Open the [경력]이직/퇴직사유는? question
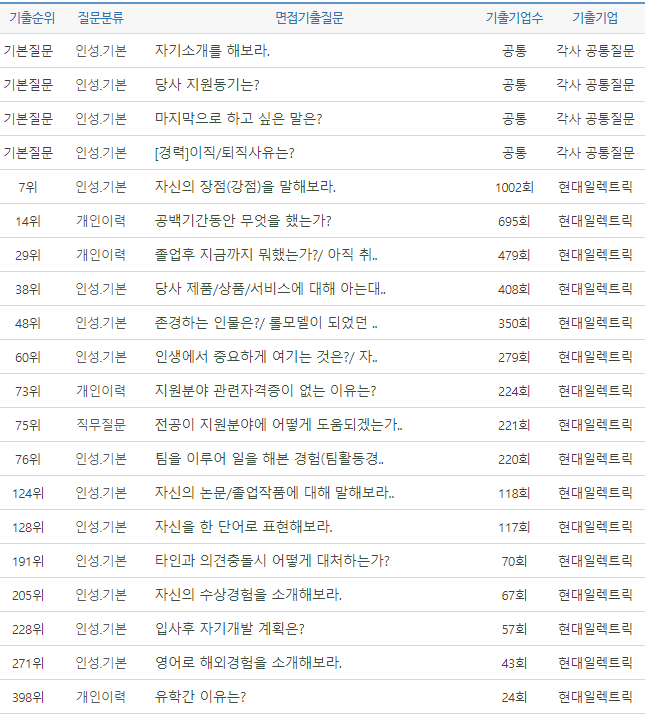The width and height of the screenshot is (645, 718). point(225,152)
